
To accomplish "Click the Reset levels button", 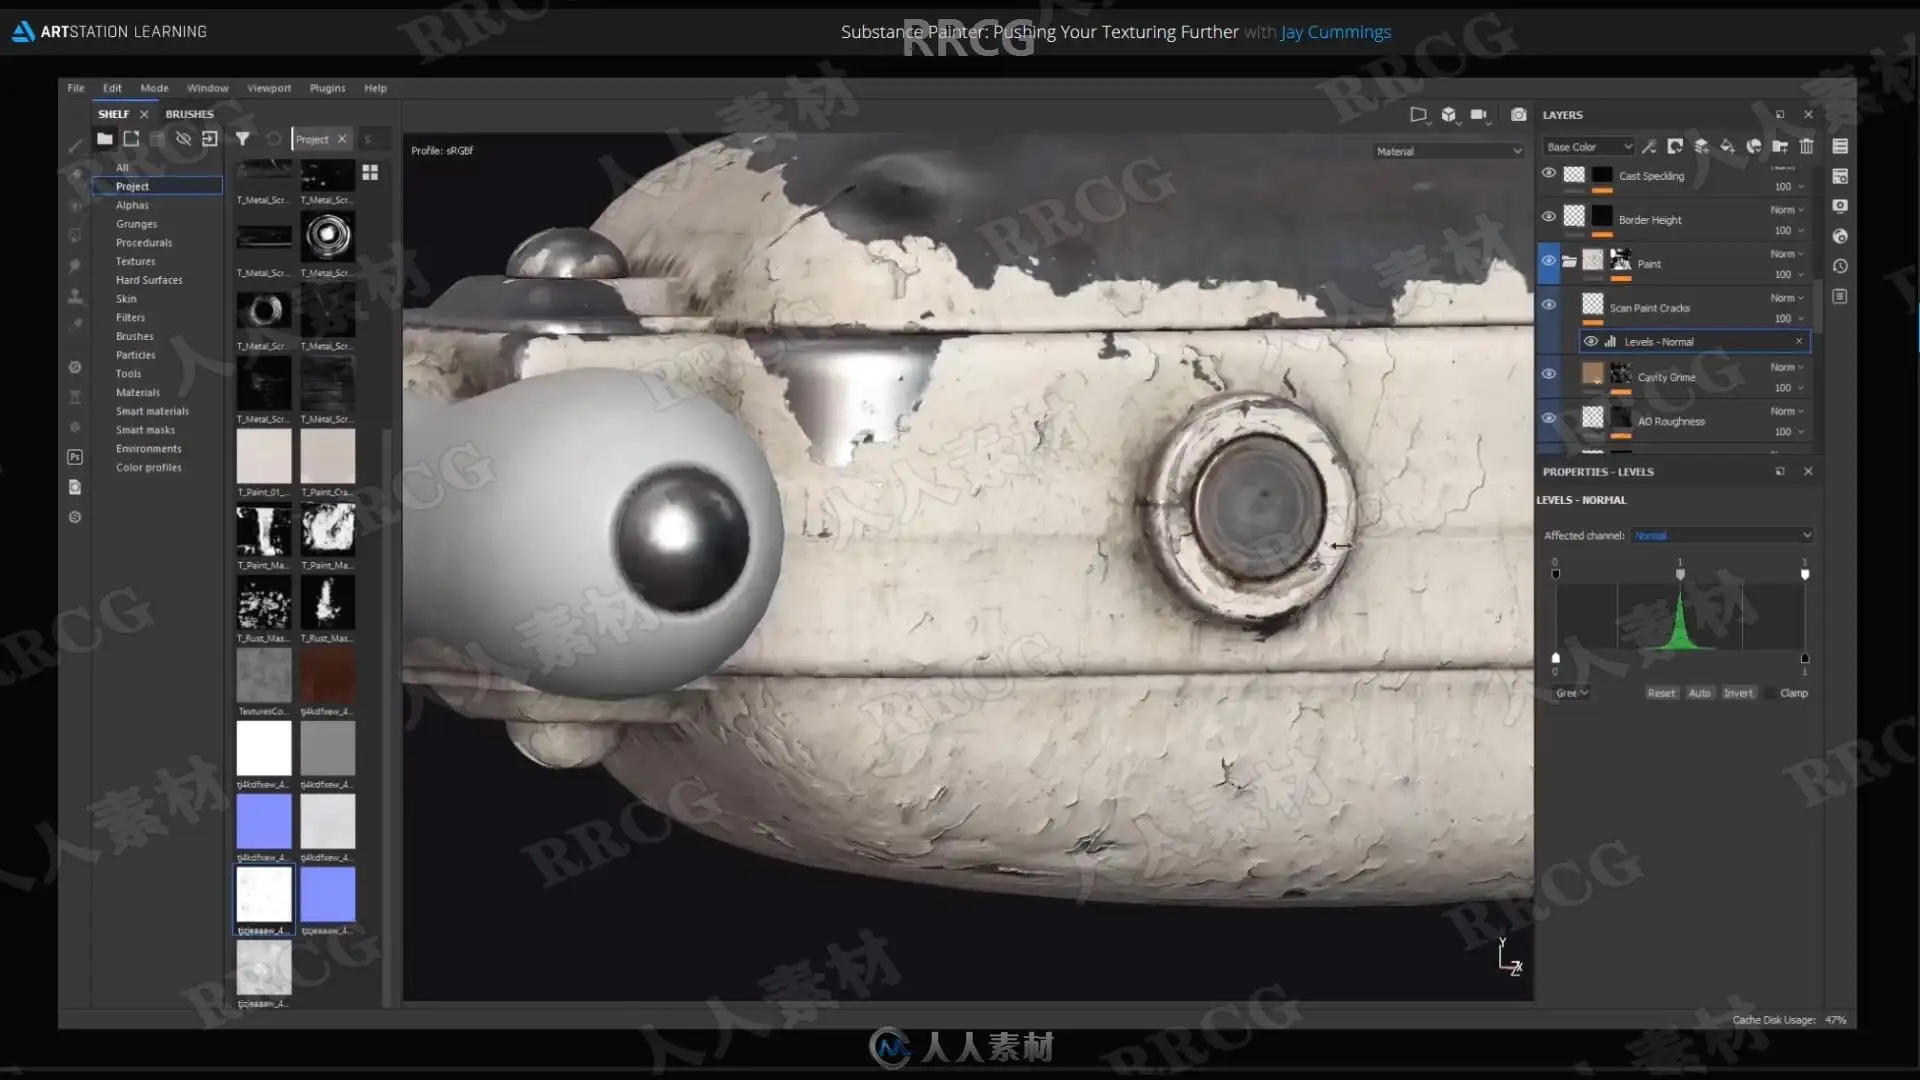I will (x=1661, y=693).
